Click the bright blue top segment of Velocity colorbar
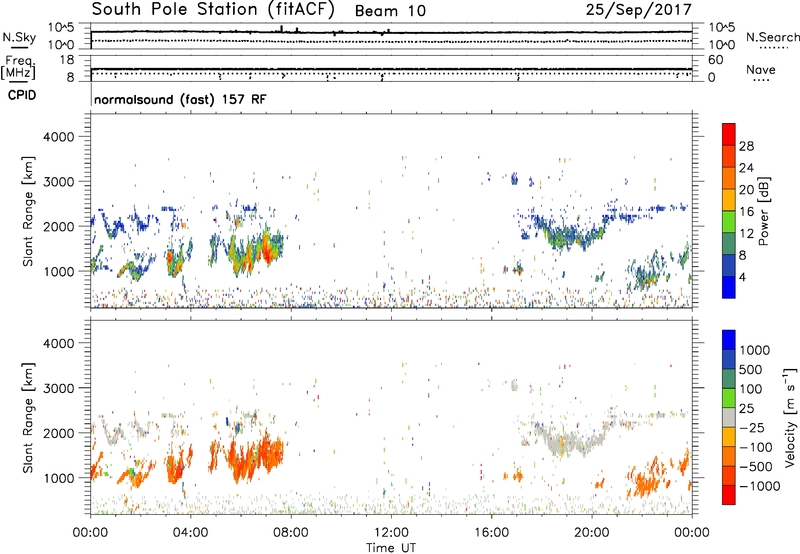This screenshot has height=554, width=800. (x=729, y=340)
